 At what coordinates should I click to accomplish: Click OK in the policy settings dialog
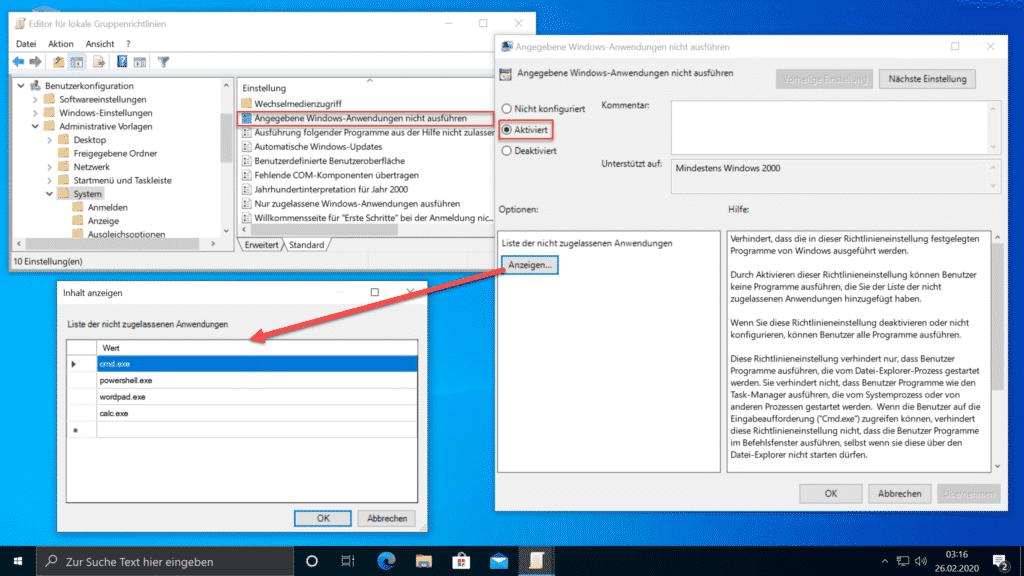[x=831, y=494]
